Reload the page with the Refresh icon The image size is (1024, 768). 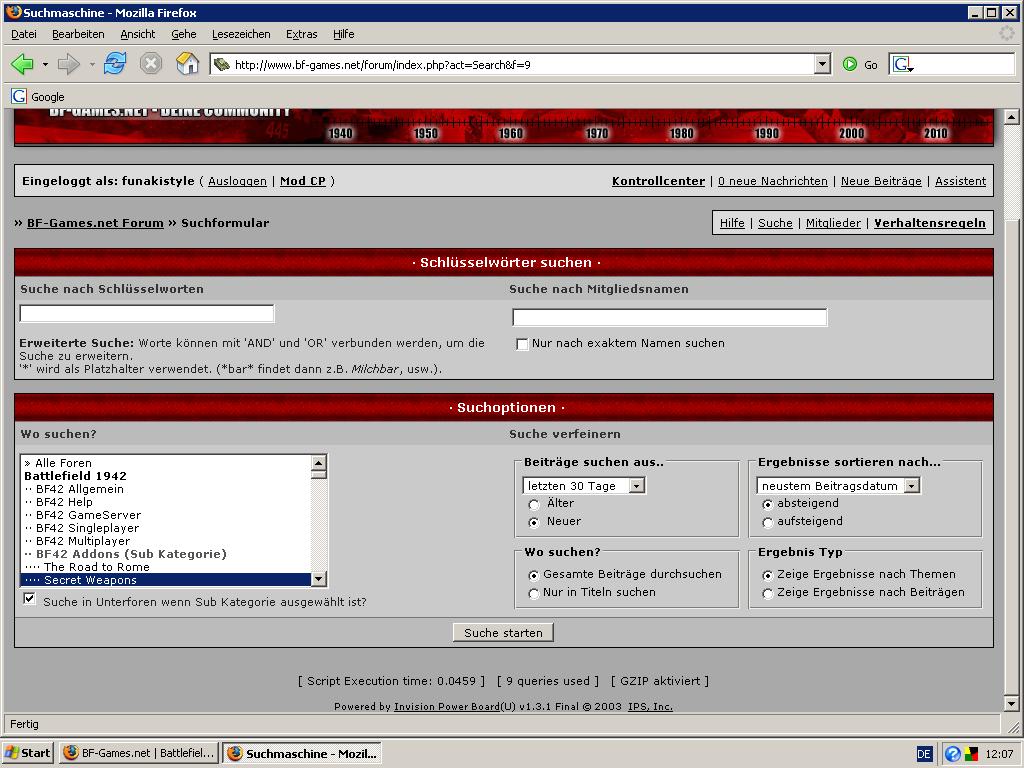pos(115,64)
